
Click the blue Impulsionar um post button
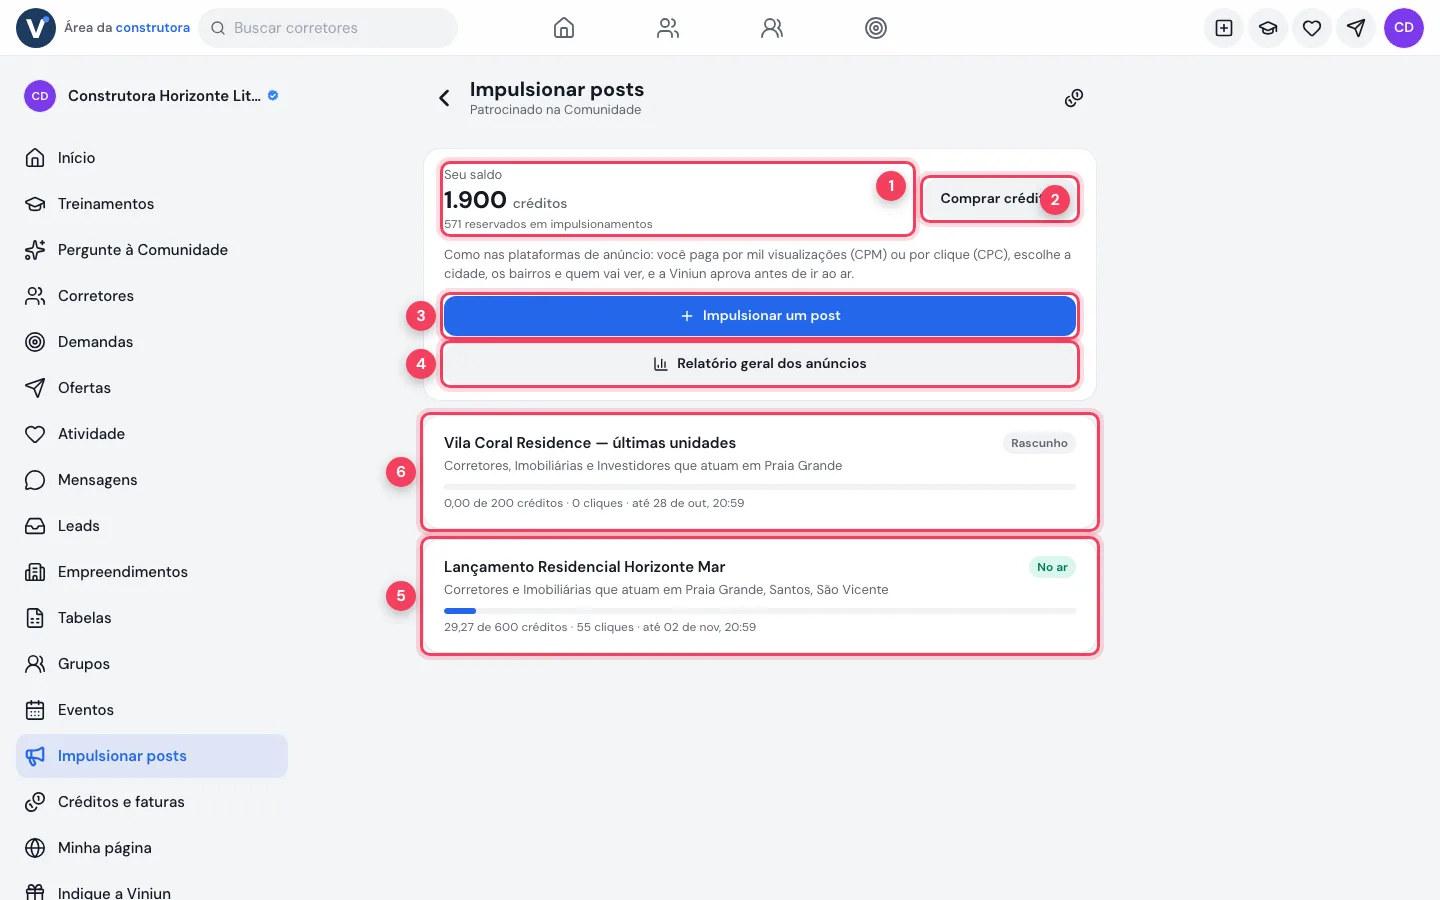tap(760, 316)
